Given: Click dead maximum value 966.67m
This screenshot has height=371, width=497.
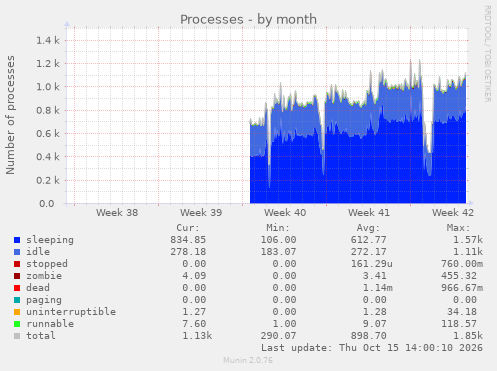Looking at the screenshot, I should click(x=462, y=288).
